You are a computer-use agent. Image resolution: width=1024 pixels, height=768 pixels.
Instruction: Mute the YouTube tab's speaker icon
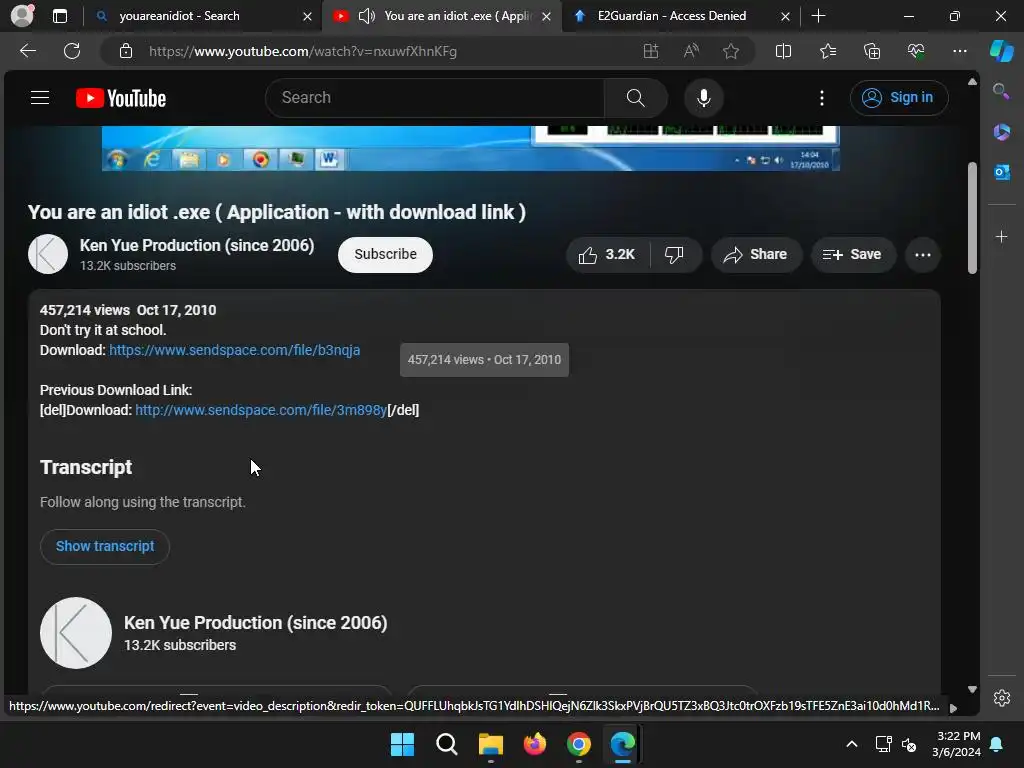tap(367, 16)
